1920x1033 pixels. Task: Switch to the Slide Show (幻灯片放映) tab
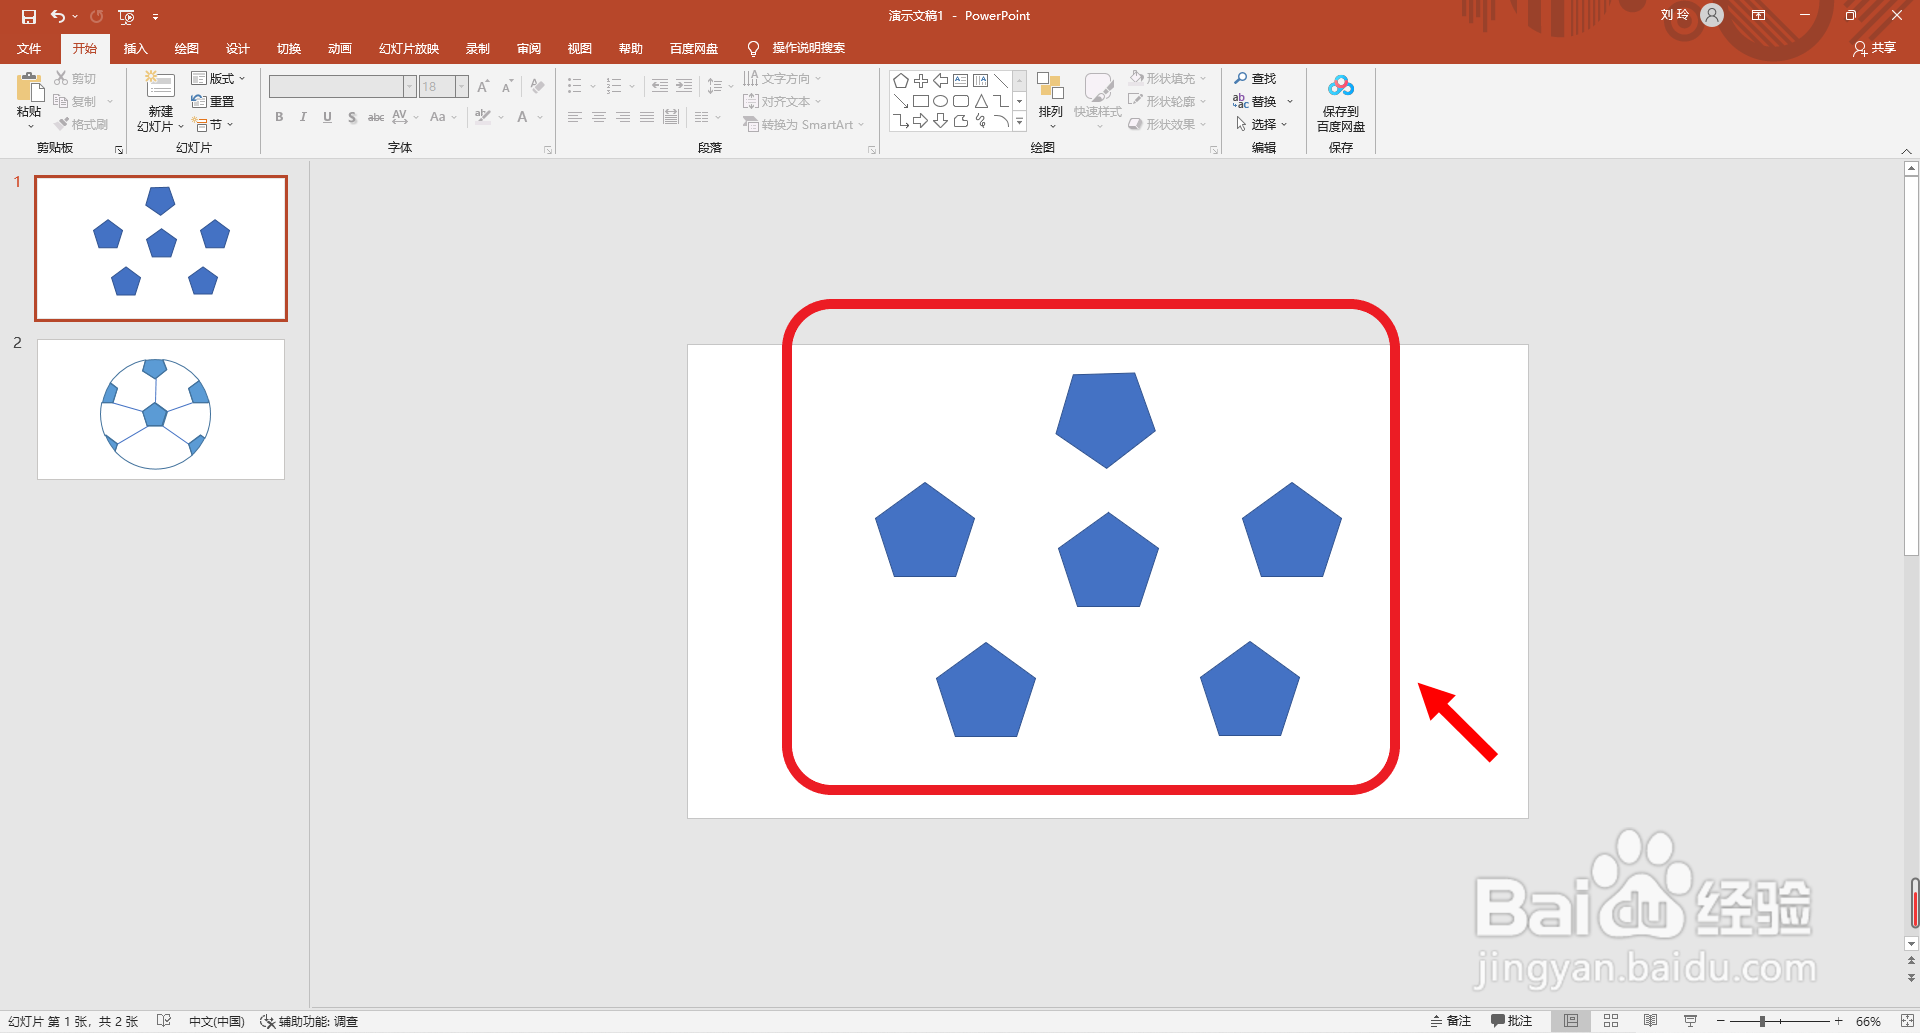(409, 48)
